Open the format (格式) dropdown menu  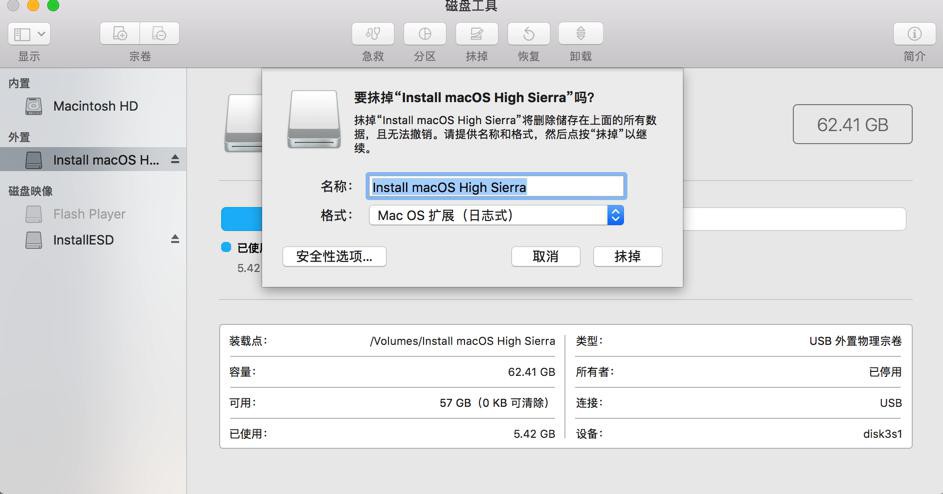pyautogui.click(x=496, y=215)
